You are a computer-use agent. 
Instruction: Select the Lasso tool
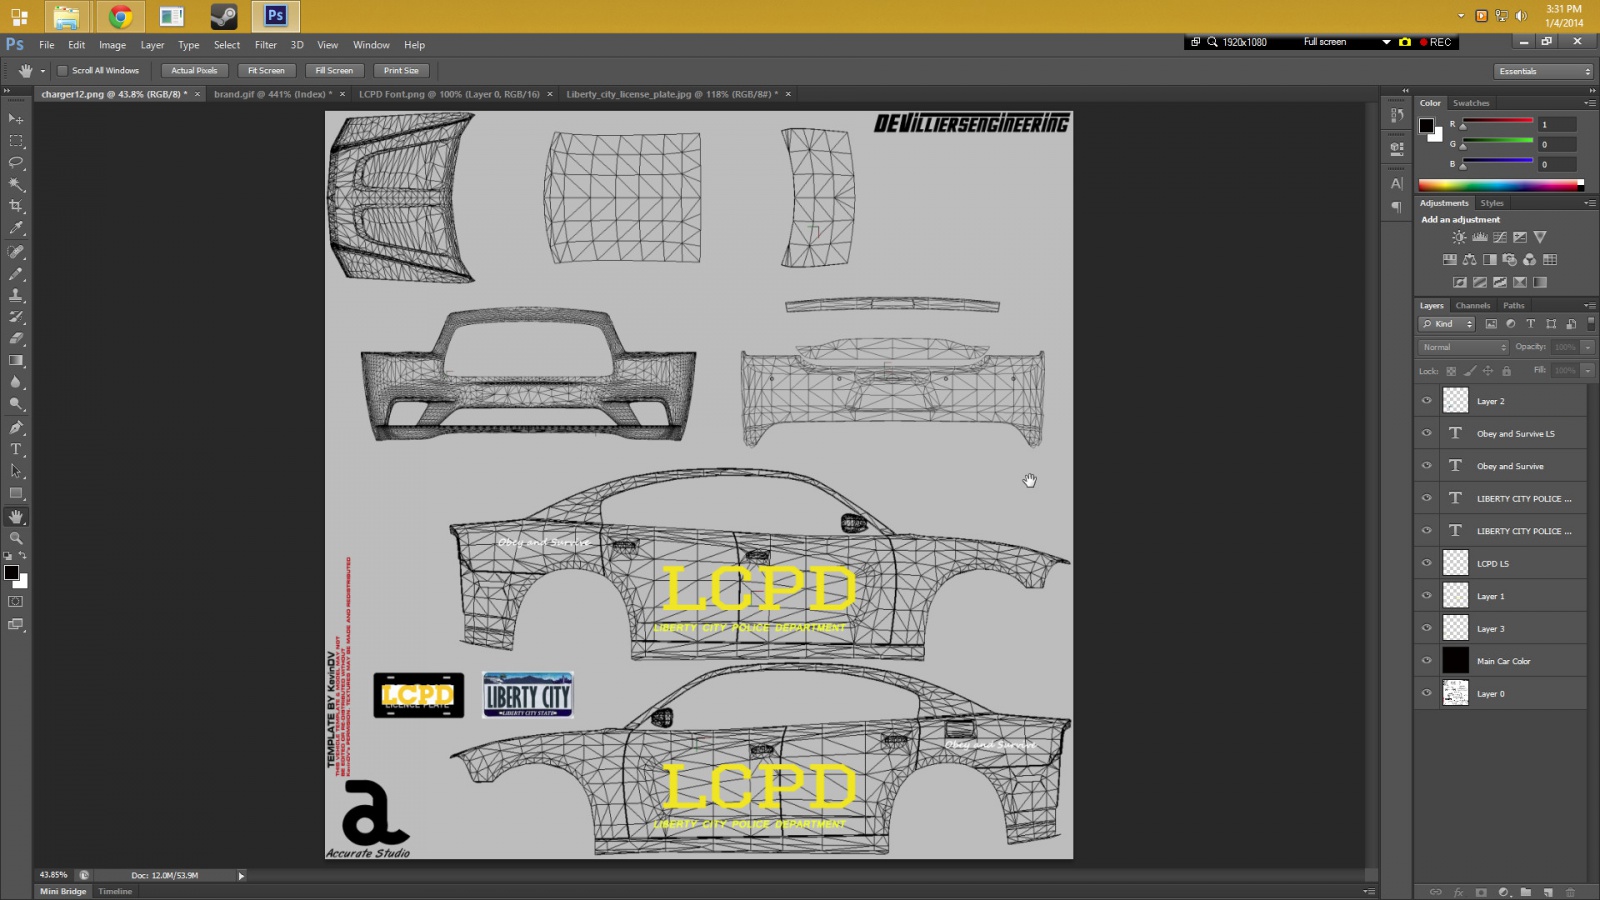pos(16,163)
